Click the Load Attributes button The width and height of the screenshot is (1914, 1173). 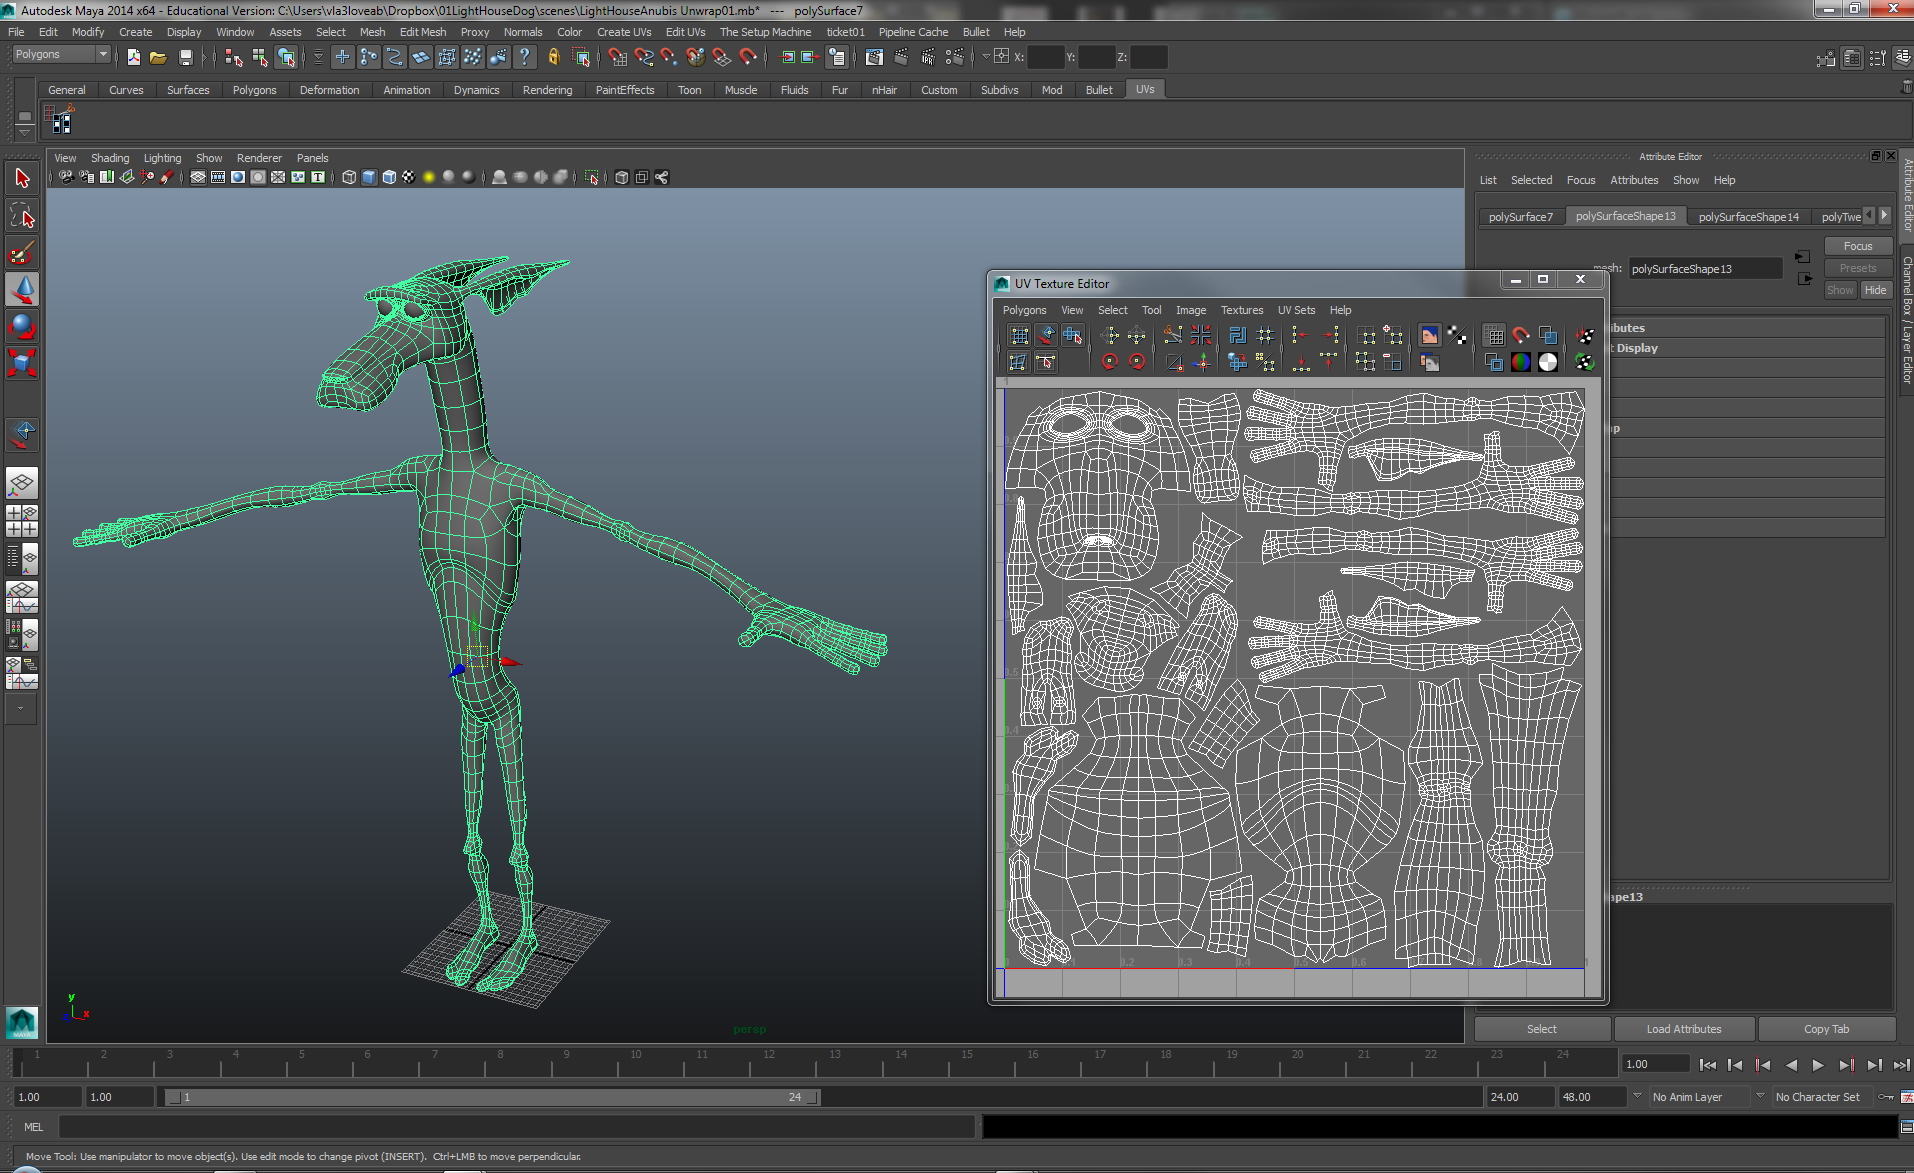pos(1683,1029)
